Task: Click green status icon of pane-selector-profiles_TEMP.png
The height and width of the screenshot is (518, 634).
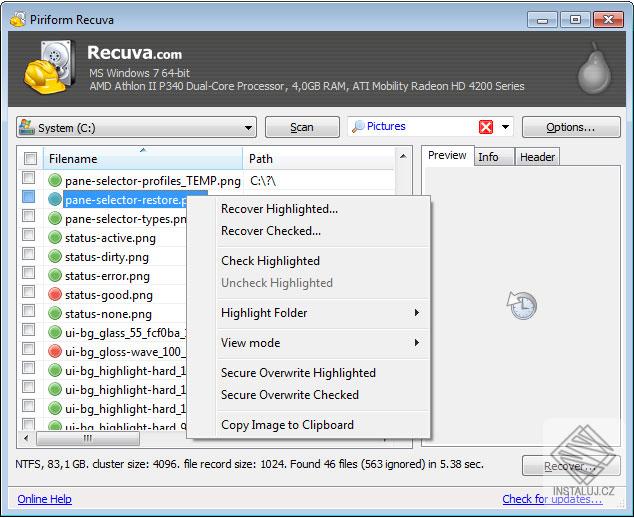Action: tap(55, 180)
